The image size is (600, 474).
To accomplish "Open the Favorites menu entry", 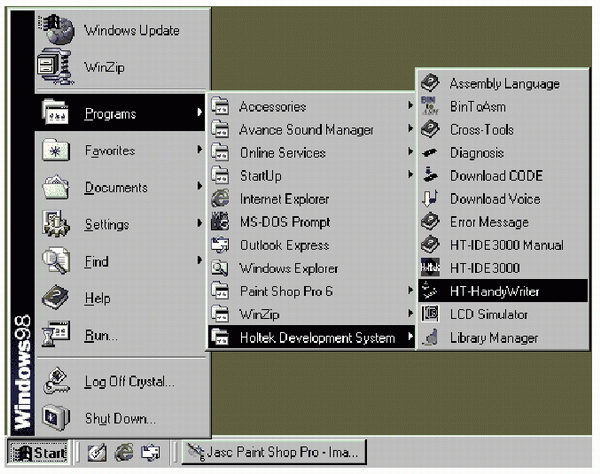I will click(x=120, y=150).
